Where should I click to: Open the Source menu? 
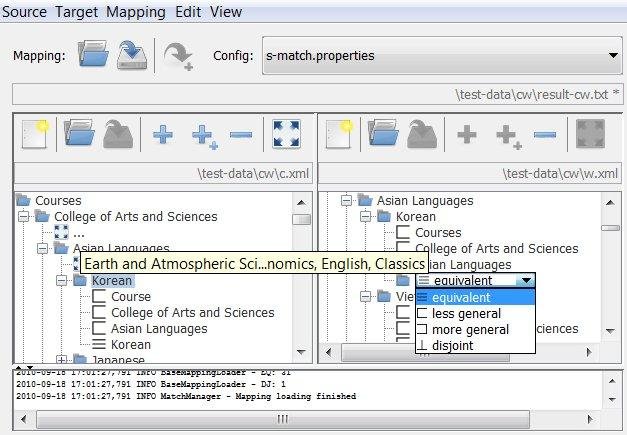[24, 12]
